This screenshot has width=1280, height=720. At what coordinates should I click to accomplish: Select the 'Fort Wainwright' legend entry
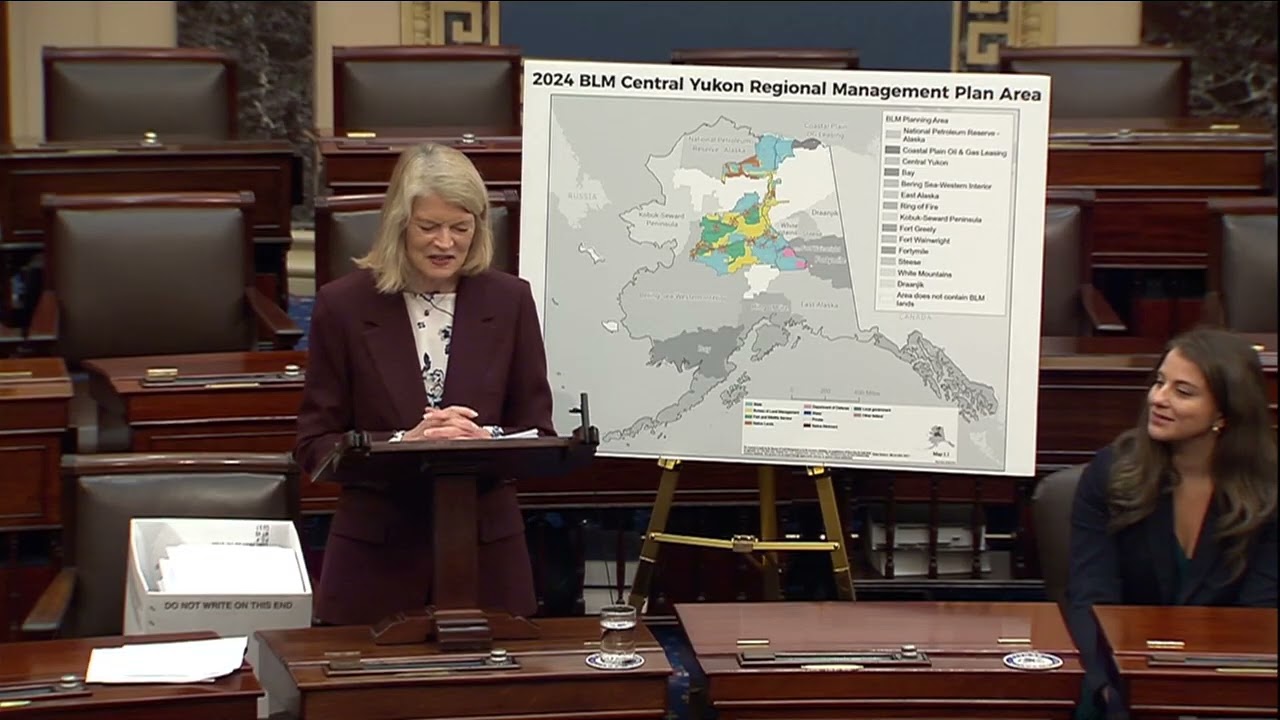click(916, 240)
